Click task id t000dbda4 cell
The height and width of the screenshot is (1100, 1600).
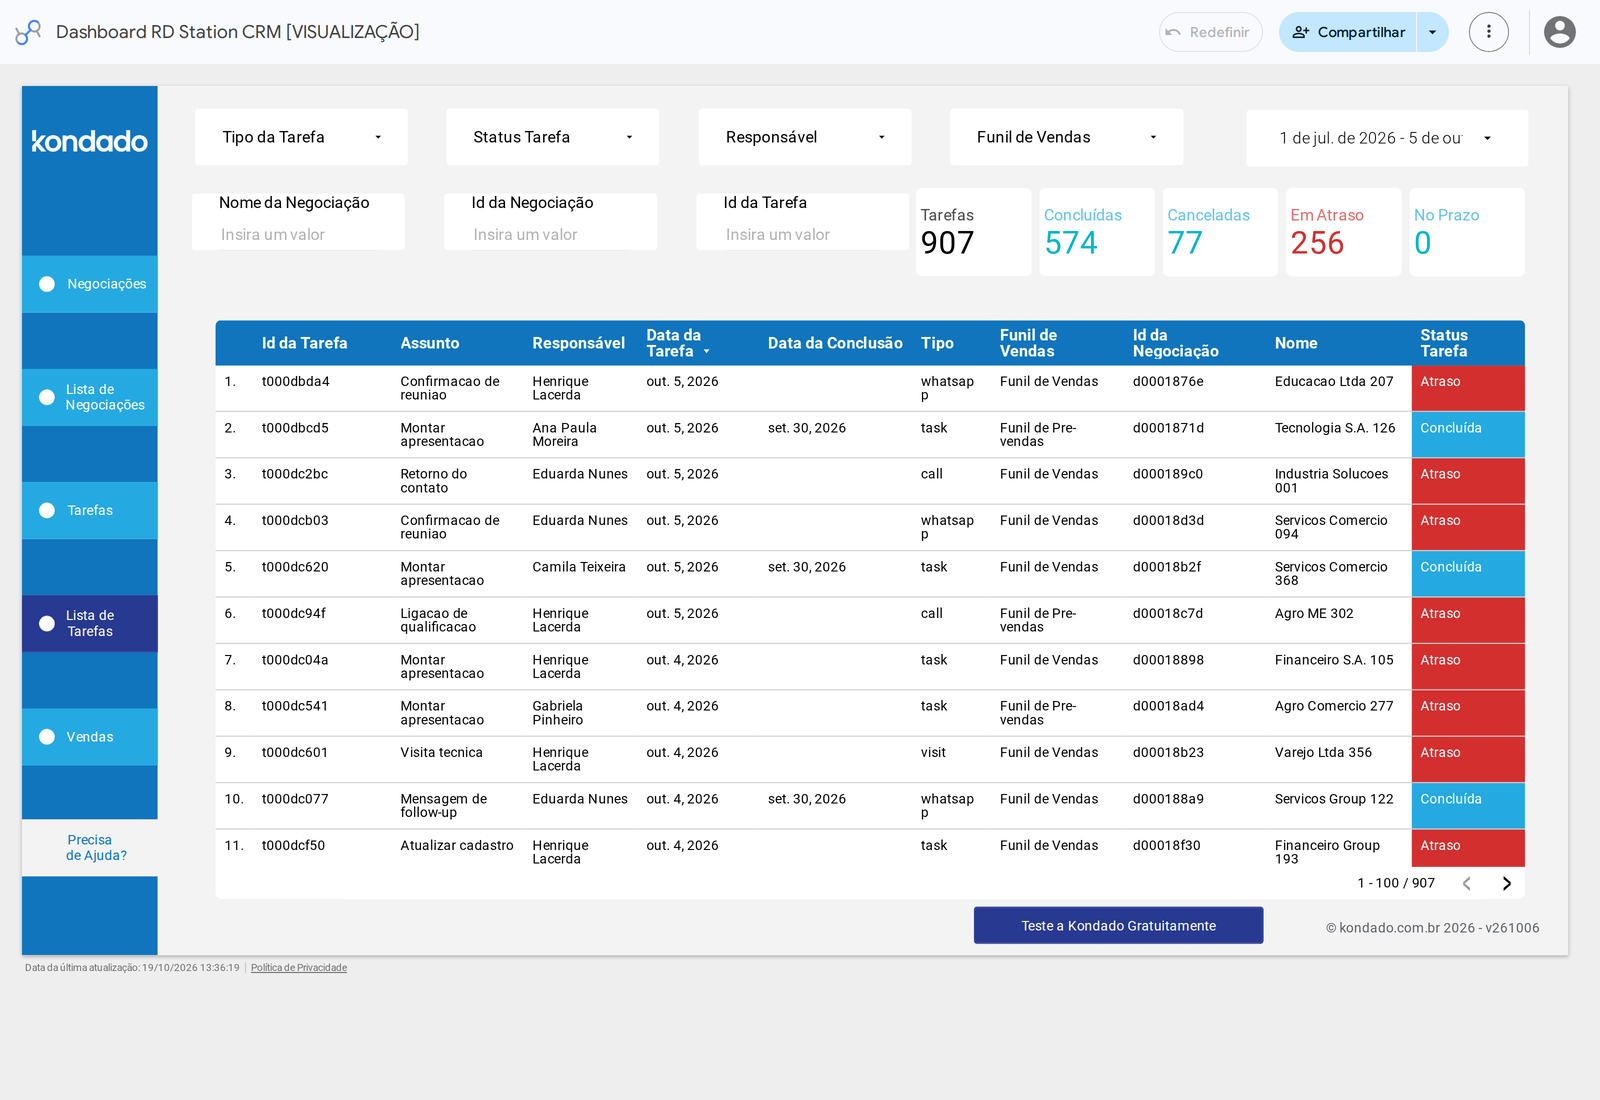tap(296, 382)
